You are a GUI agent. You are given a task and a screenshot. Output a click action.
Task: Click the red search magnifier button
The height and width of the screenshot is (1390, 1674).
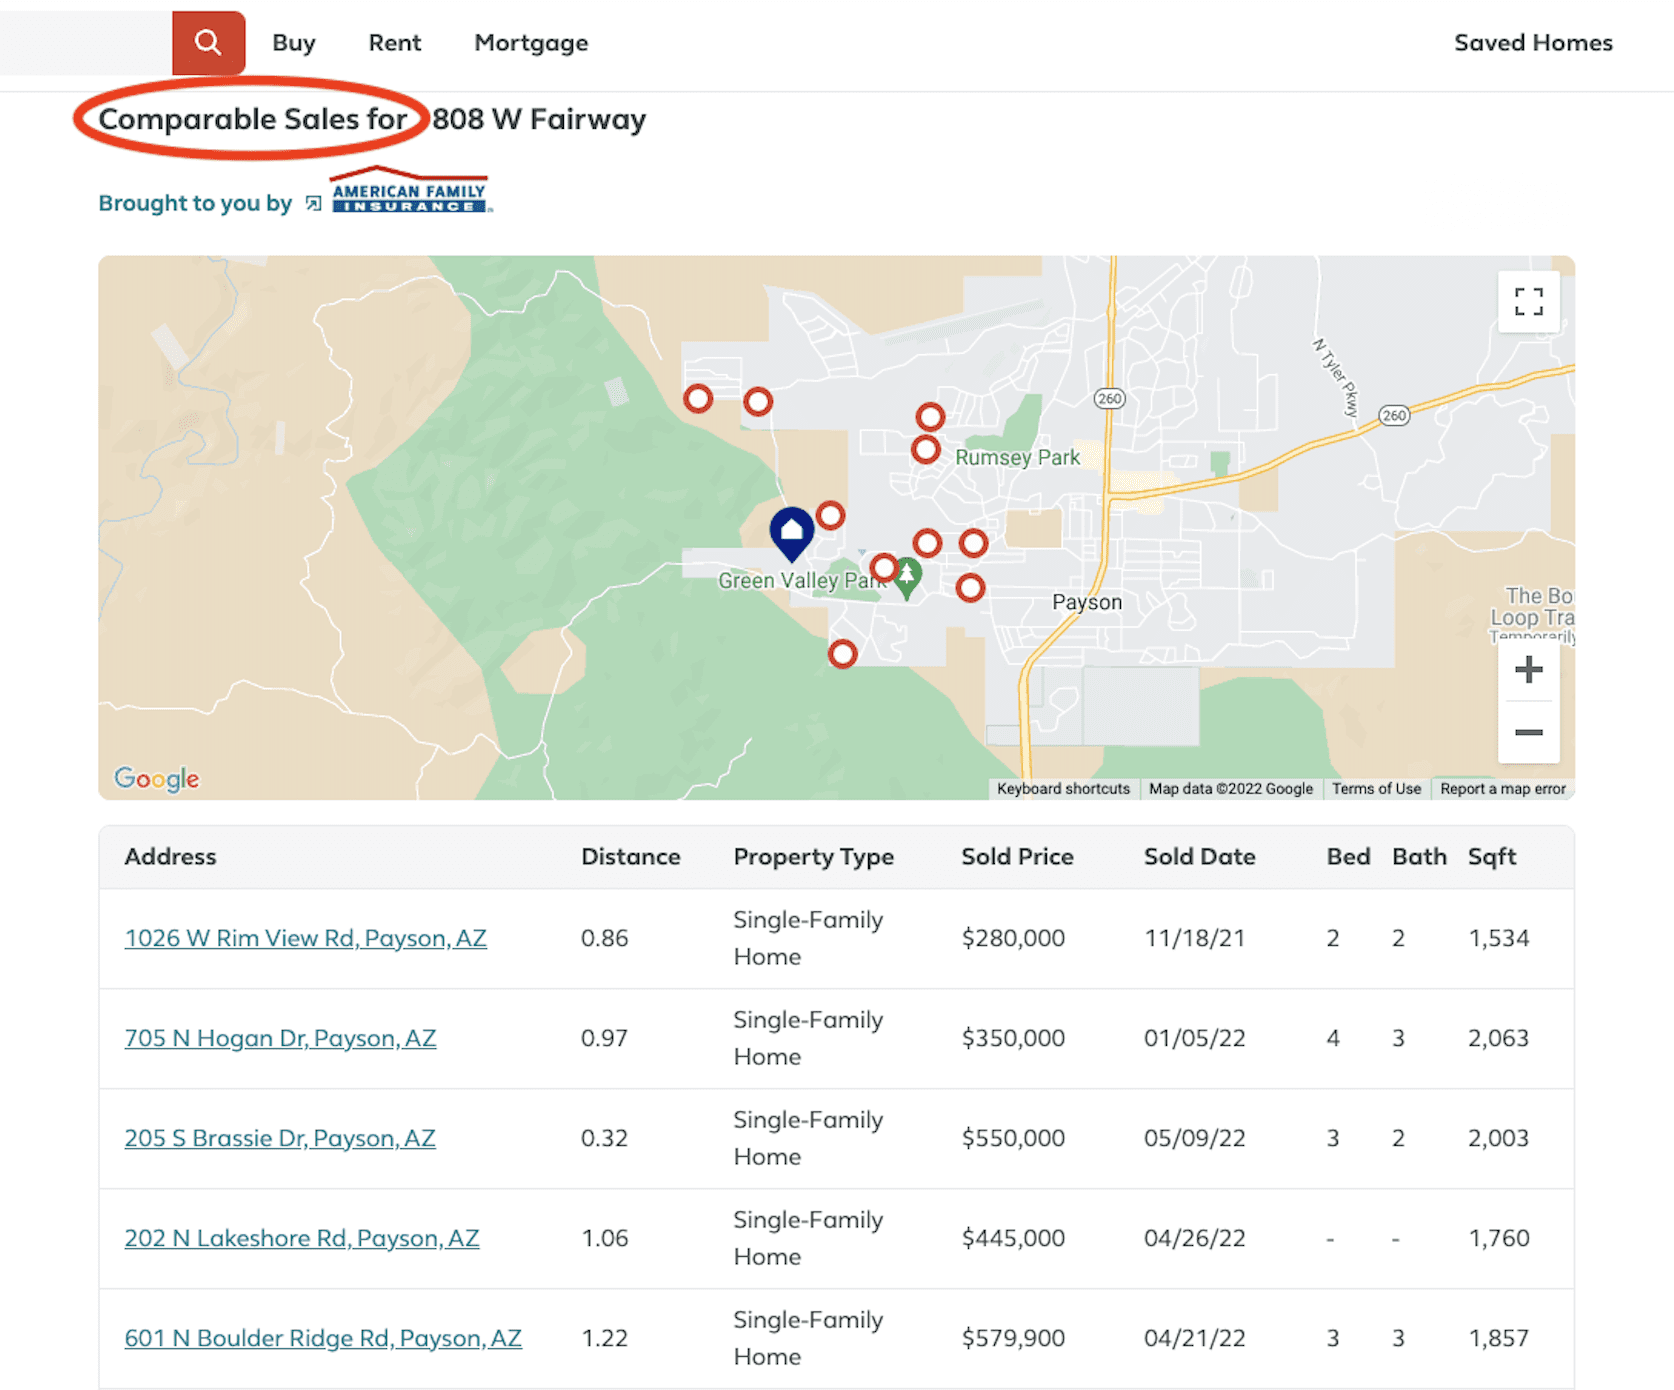pyautogui.click(x=208, y=43)
